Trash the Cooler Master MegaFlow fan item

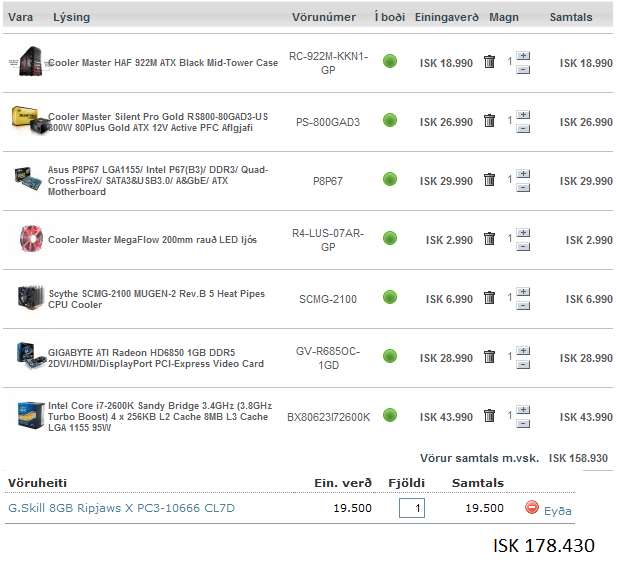[489, 239]
